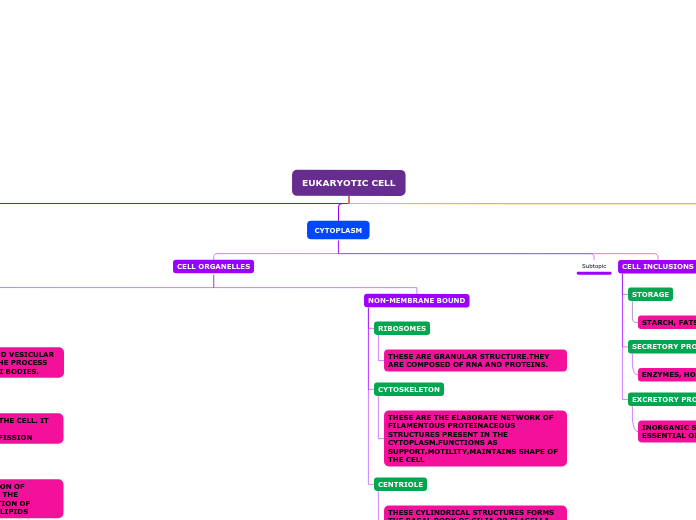Click the cytoskeleton filamentous network description
696x520 pixels.
475,438
